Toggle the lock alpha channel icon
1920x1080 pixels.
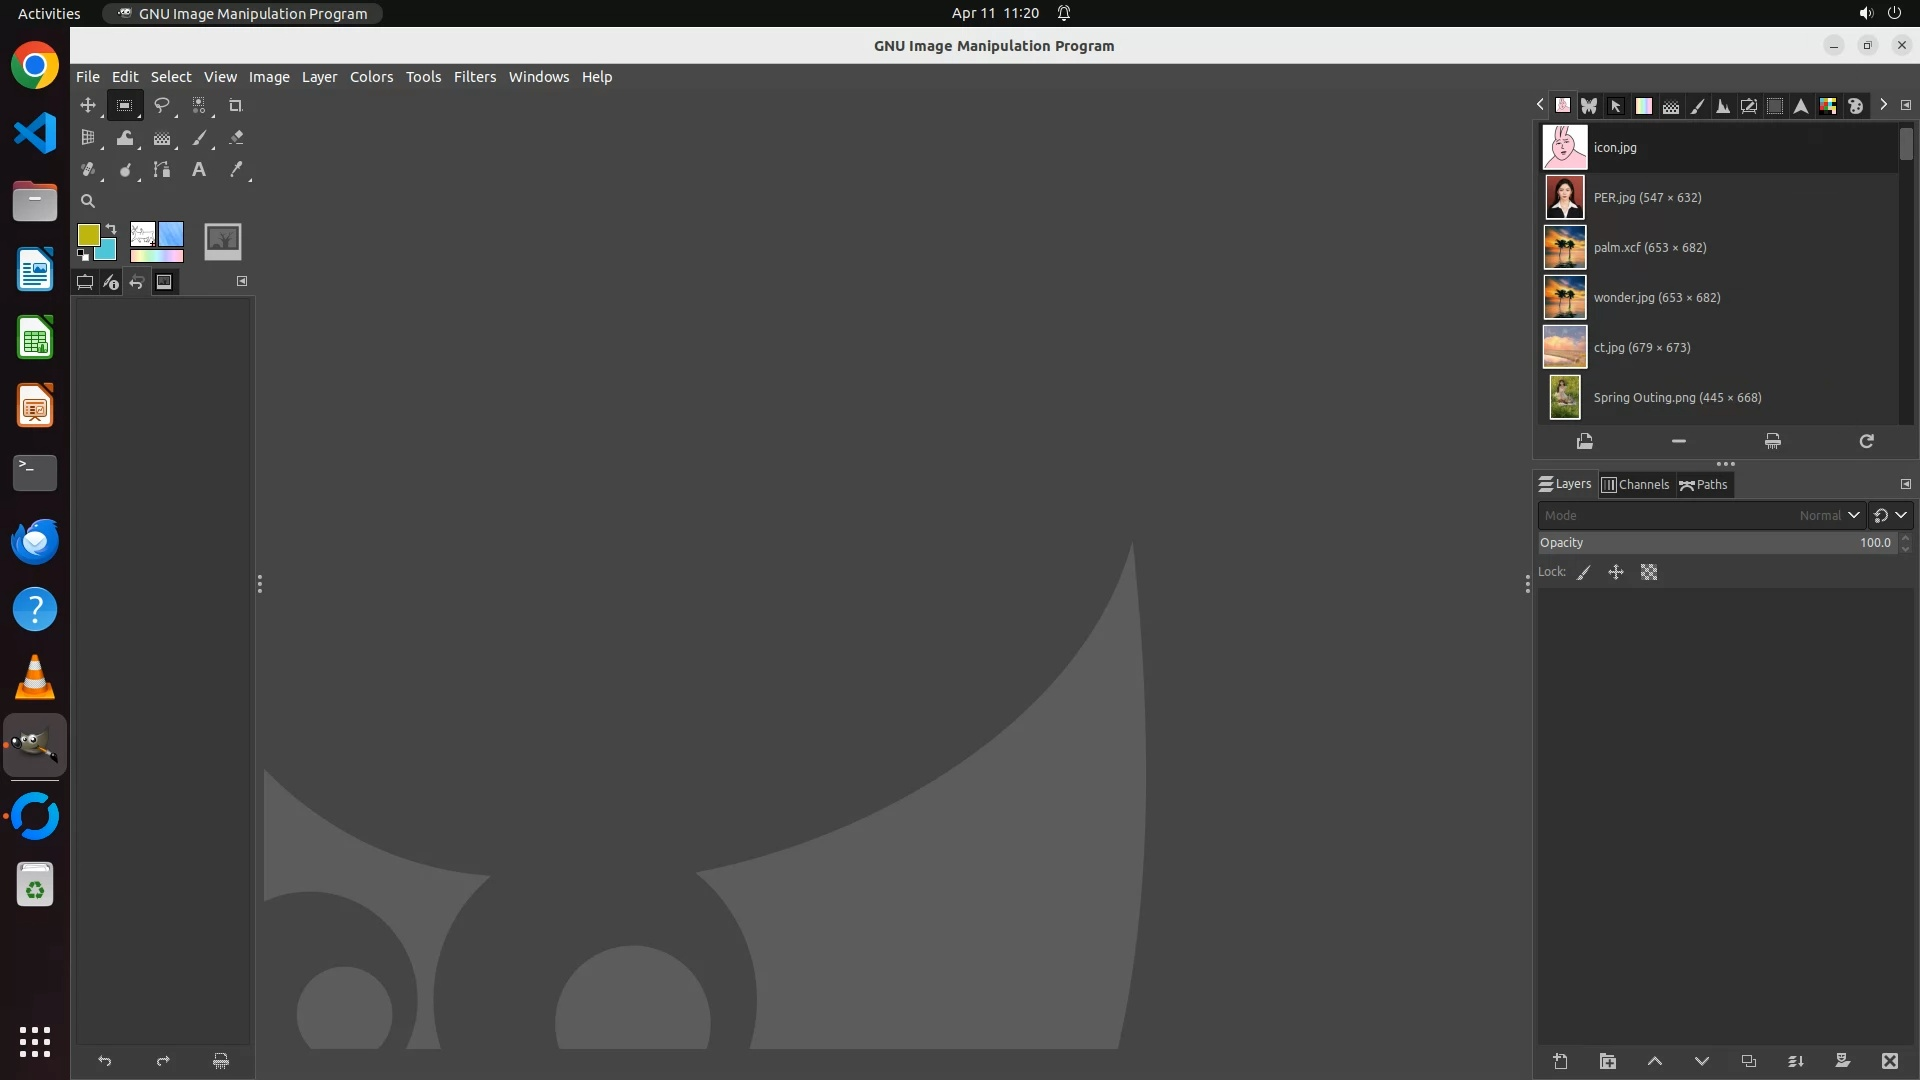(1649, 573)
